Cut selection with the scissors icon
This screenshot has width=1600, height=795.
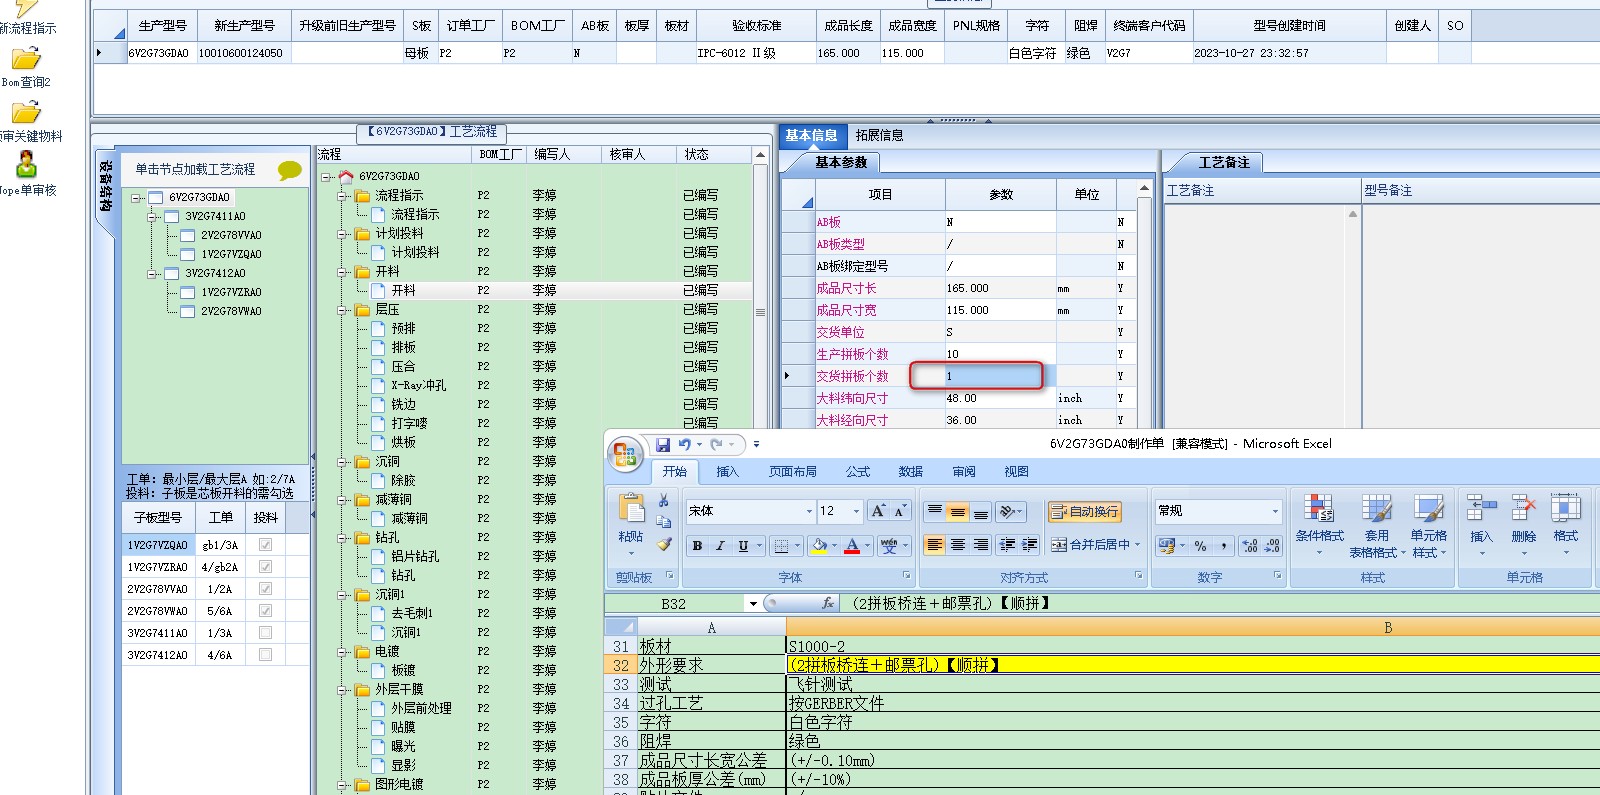tap(663, 500)
